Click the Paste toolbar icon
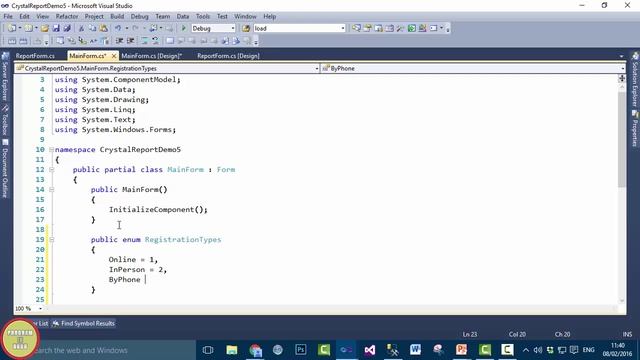Viewport: 640px width, 360px height. point(104,28)
